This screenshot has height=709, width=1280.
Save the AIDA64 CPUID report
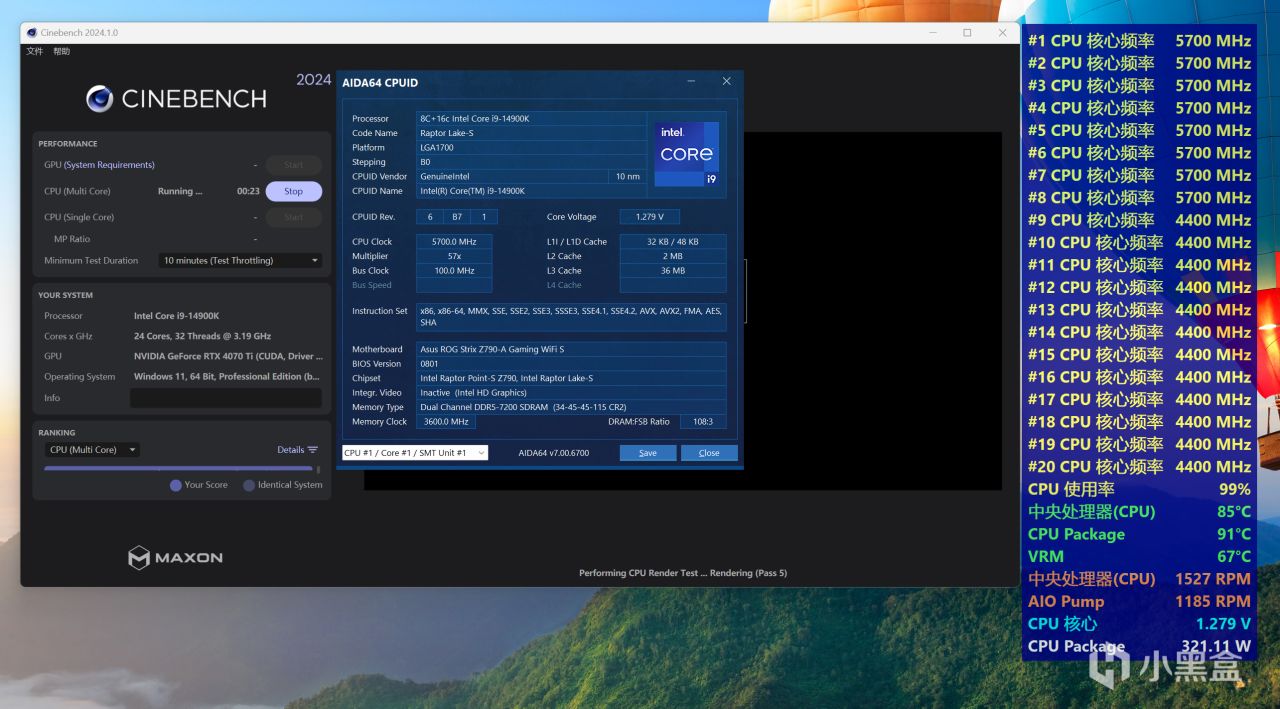(647, 452)
